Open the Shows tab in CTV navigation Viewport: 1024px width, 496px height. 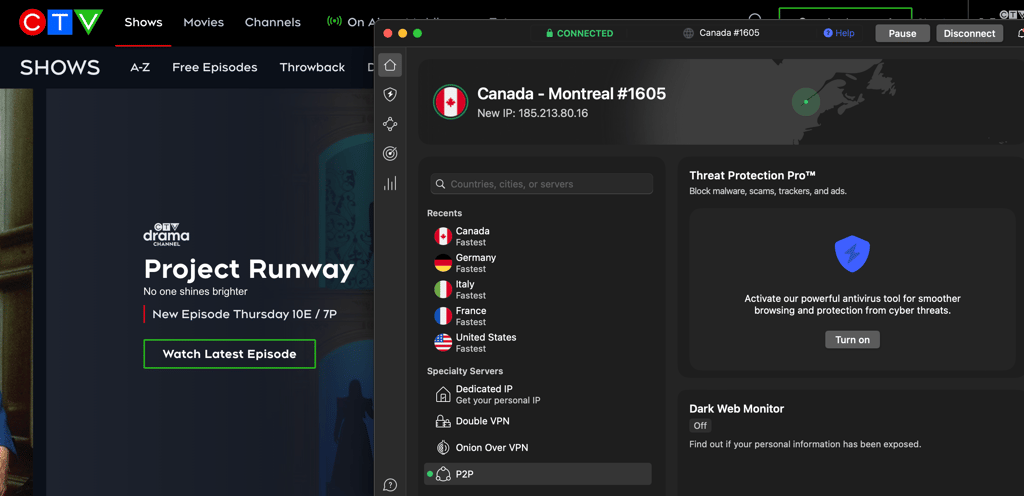point(143,22)
